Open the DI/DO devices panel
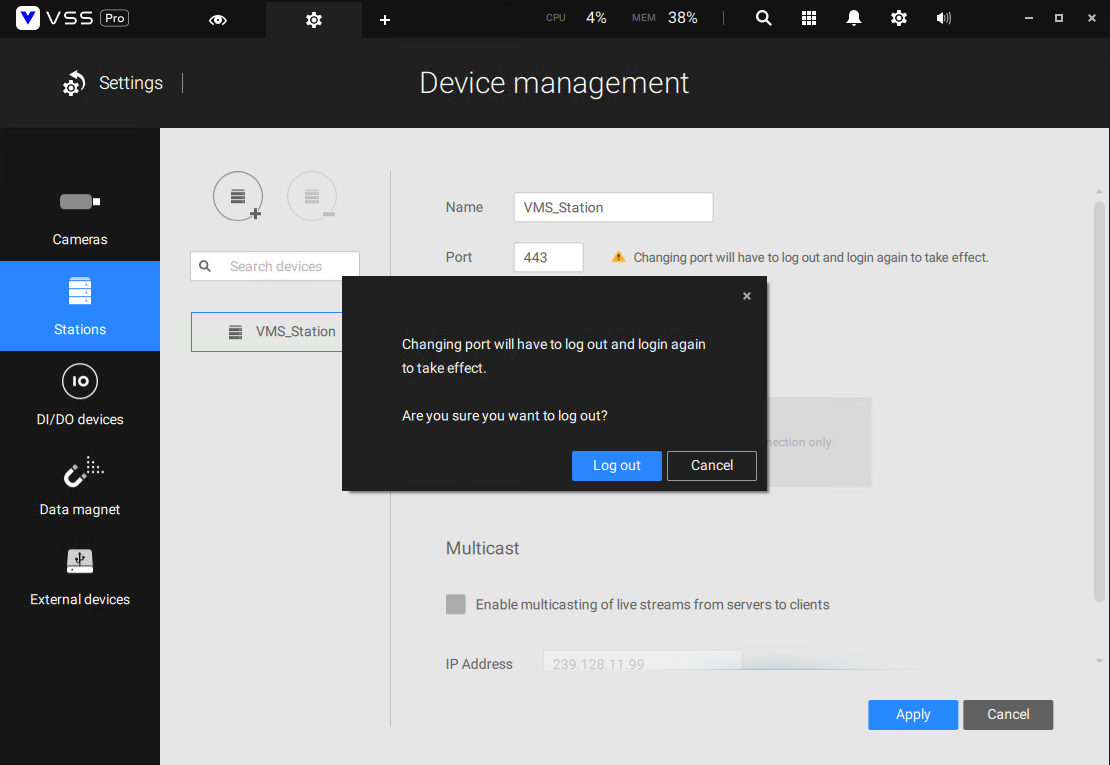 80,395
